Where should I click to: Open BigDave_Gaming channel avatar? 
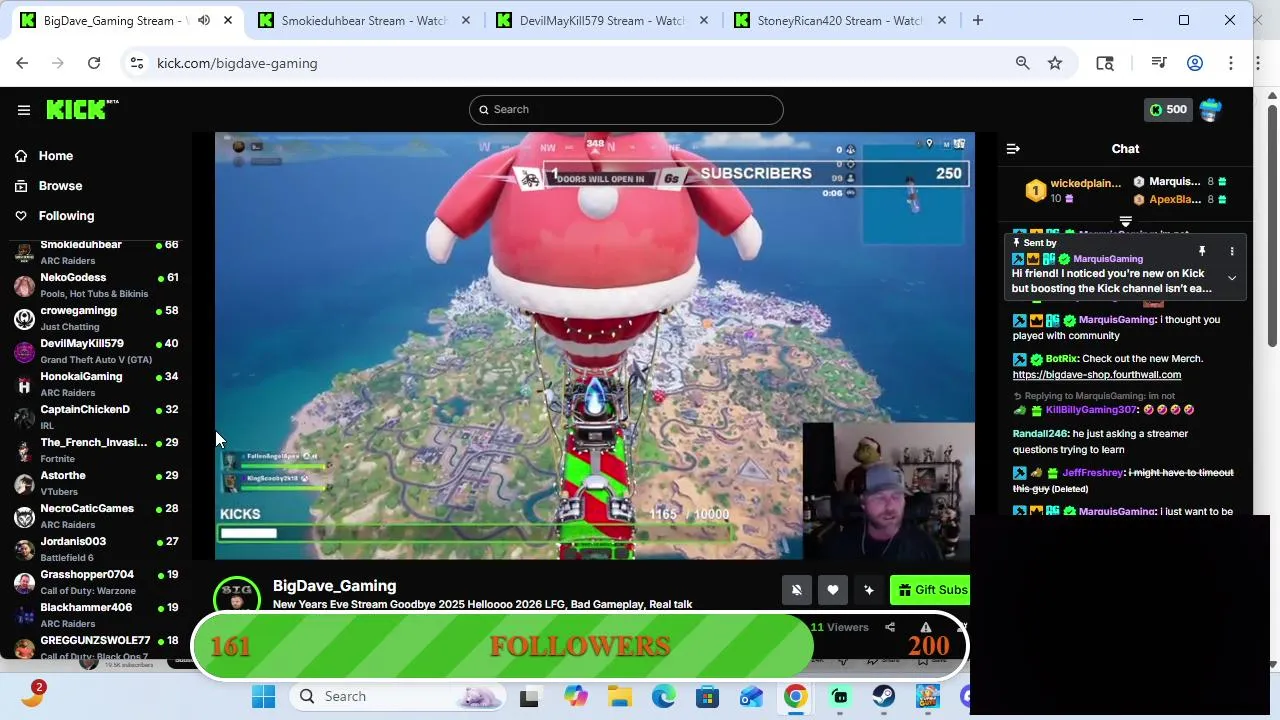pos(237,597)
